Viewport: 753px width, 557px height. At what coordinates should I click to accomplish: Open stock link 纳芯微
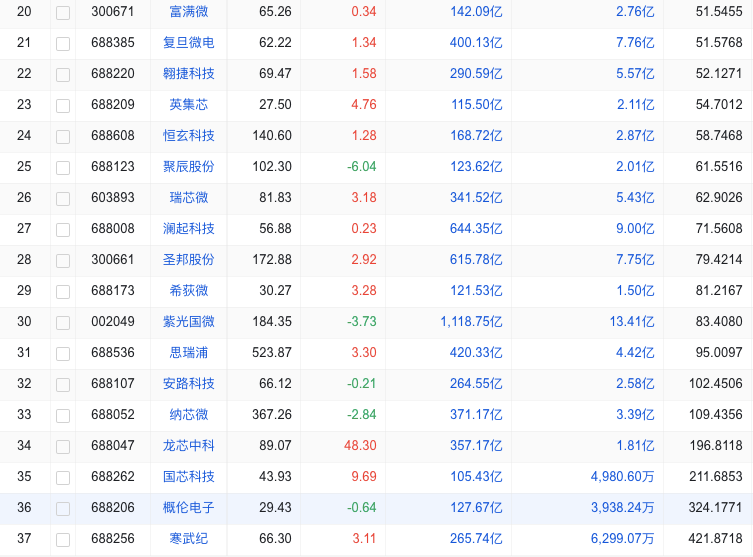(189, 414)
